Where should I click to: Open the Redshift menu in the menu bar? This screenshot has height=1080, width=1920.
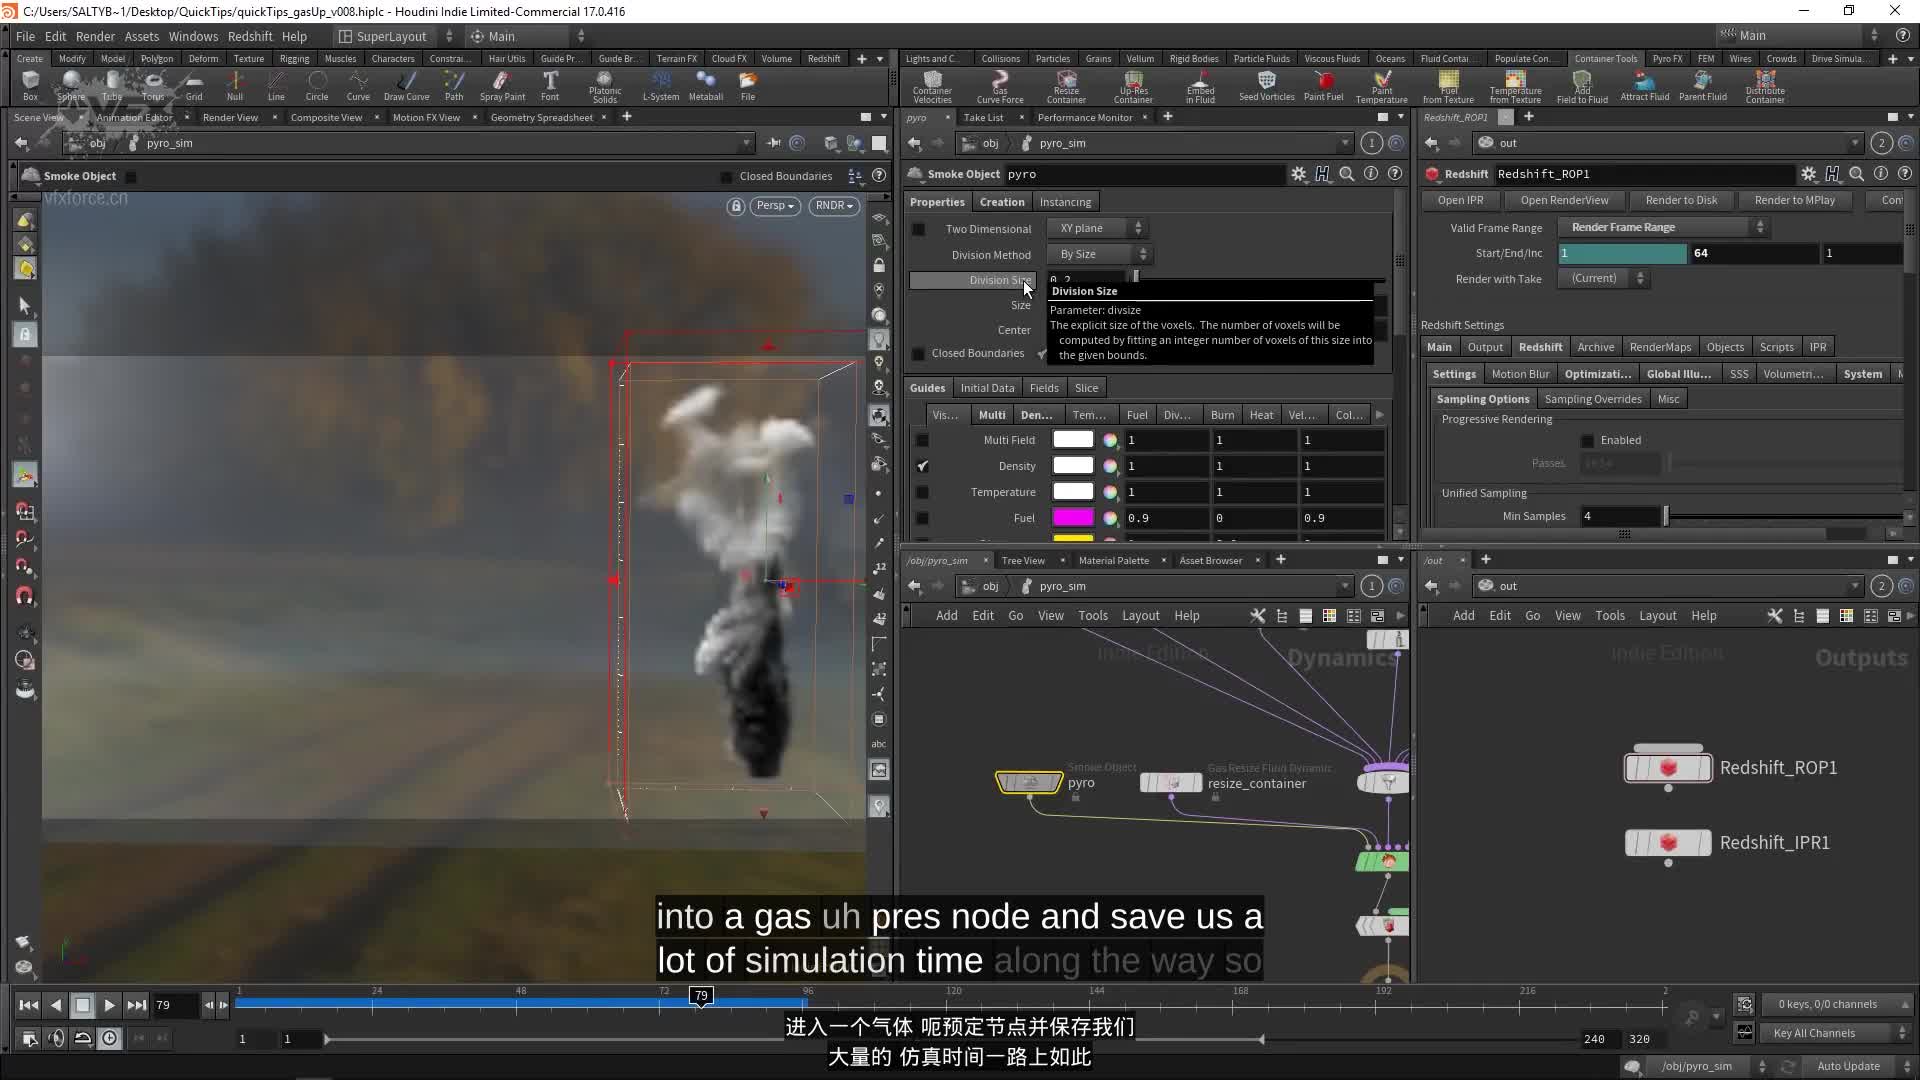(250, 36)
